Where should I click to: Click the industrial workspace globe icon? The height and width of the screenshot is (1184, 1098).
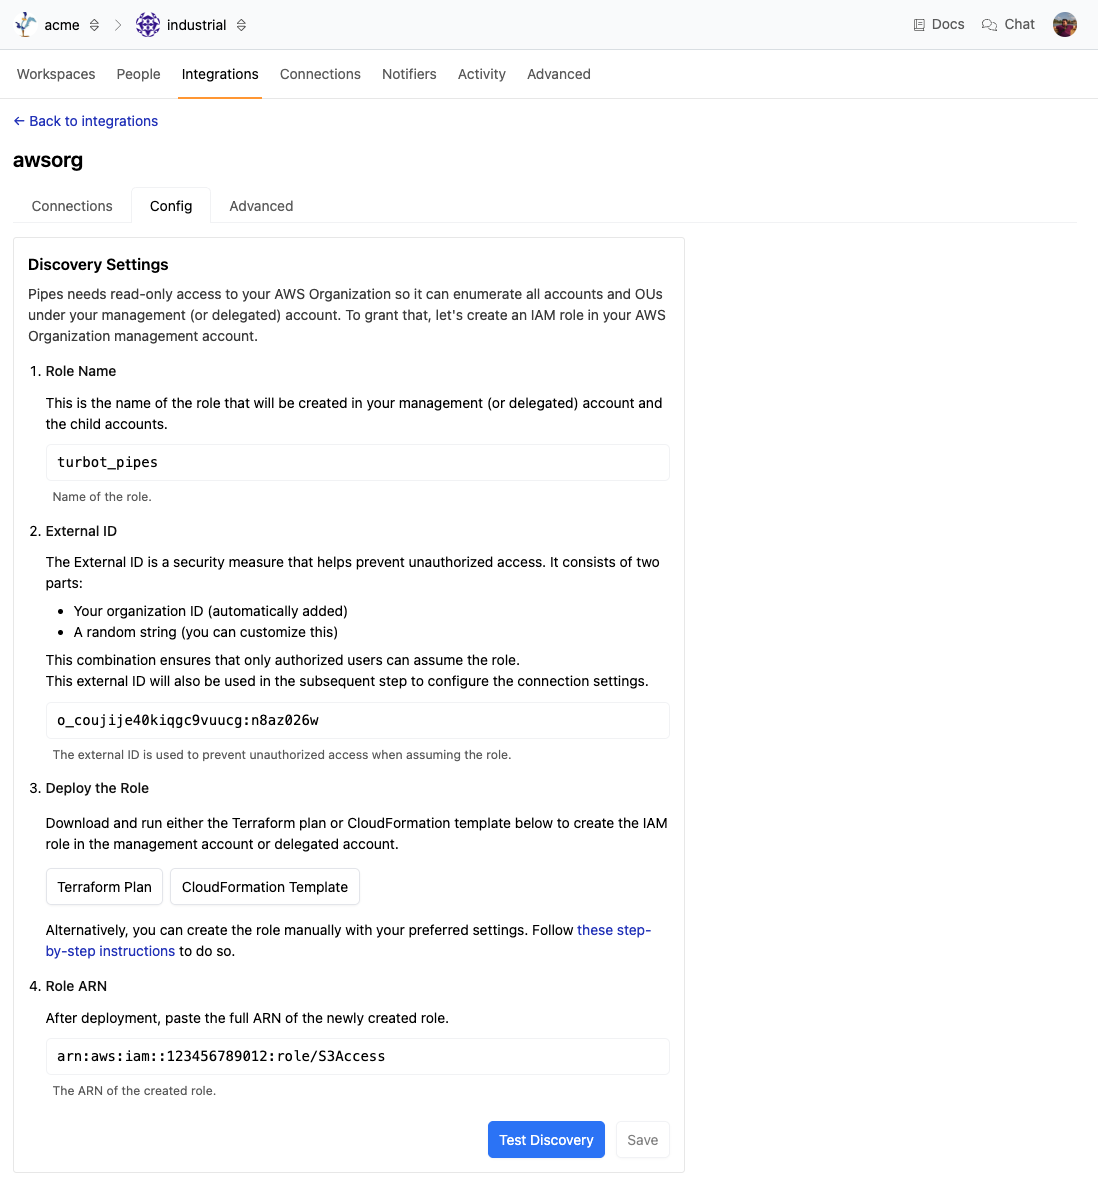click(148, 25)
